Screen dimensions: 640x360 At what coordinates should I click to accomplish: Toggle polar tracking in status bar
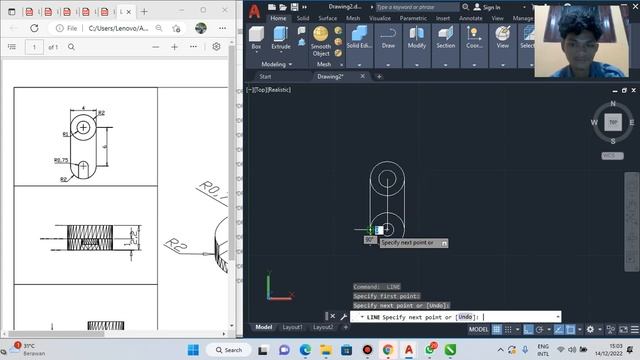pyautogui.click(x=540, y=329)
